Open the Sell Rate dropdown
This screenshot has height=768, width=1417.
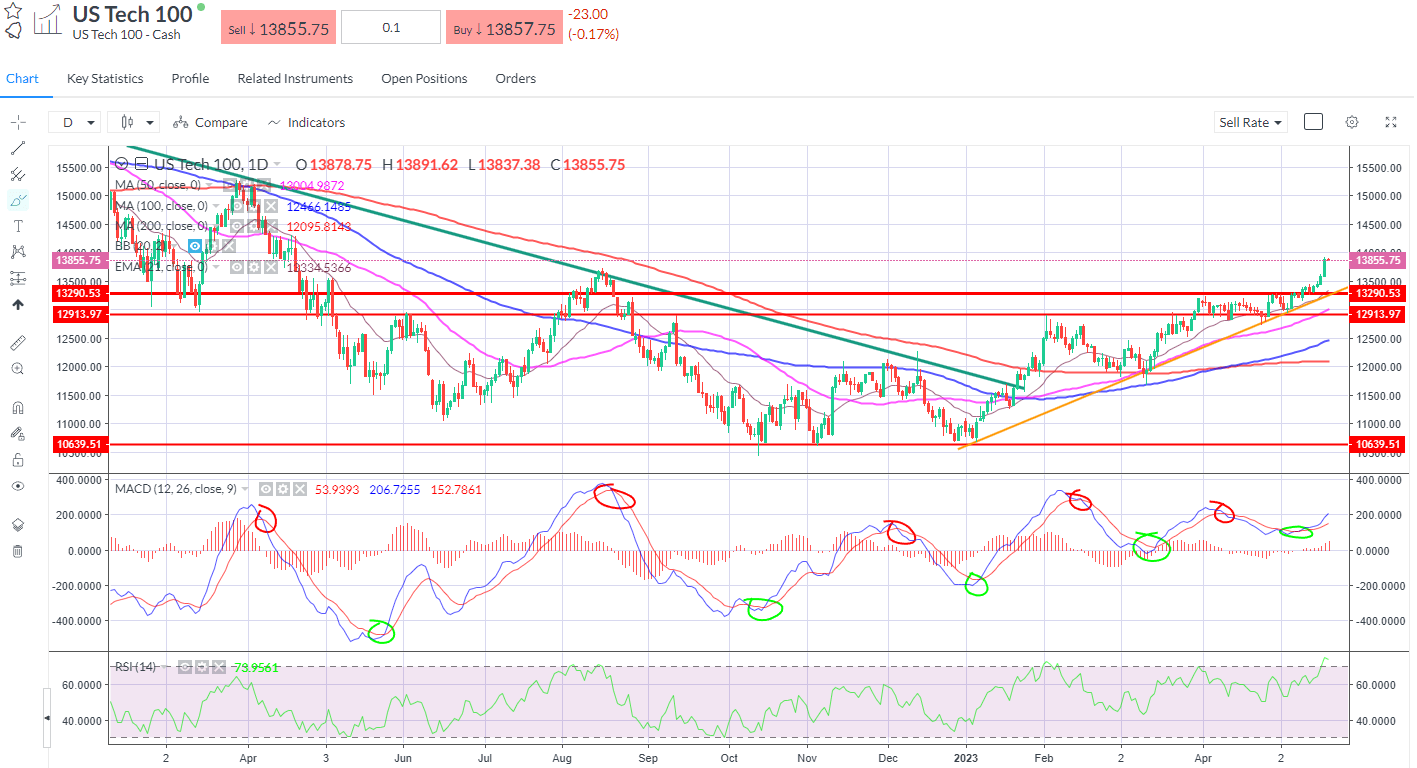click(x=1251, y=122)
